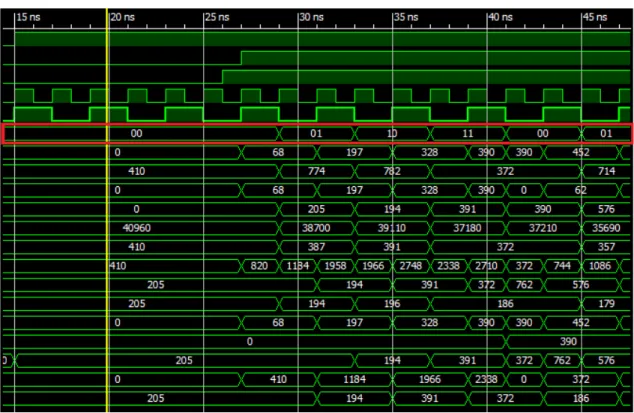Click the 15 ns time ruler marker
The width and height of the screenshot is (634, 413).
pos(28,17)
